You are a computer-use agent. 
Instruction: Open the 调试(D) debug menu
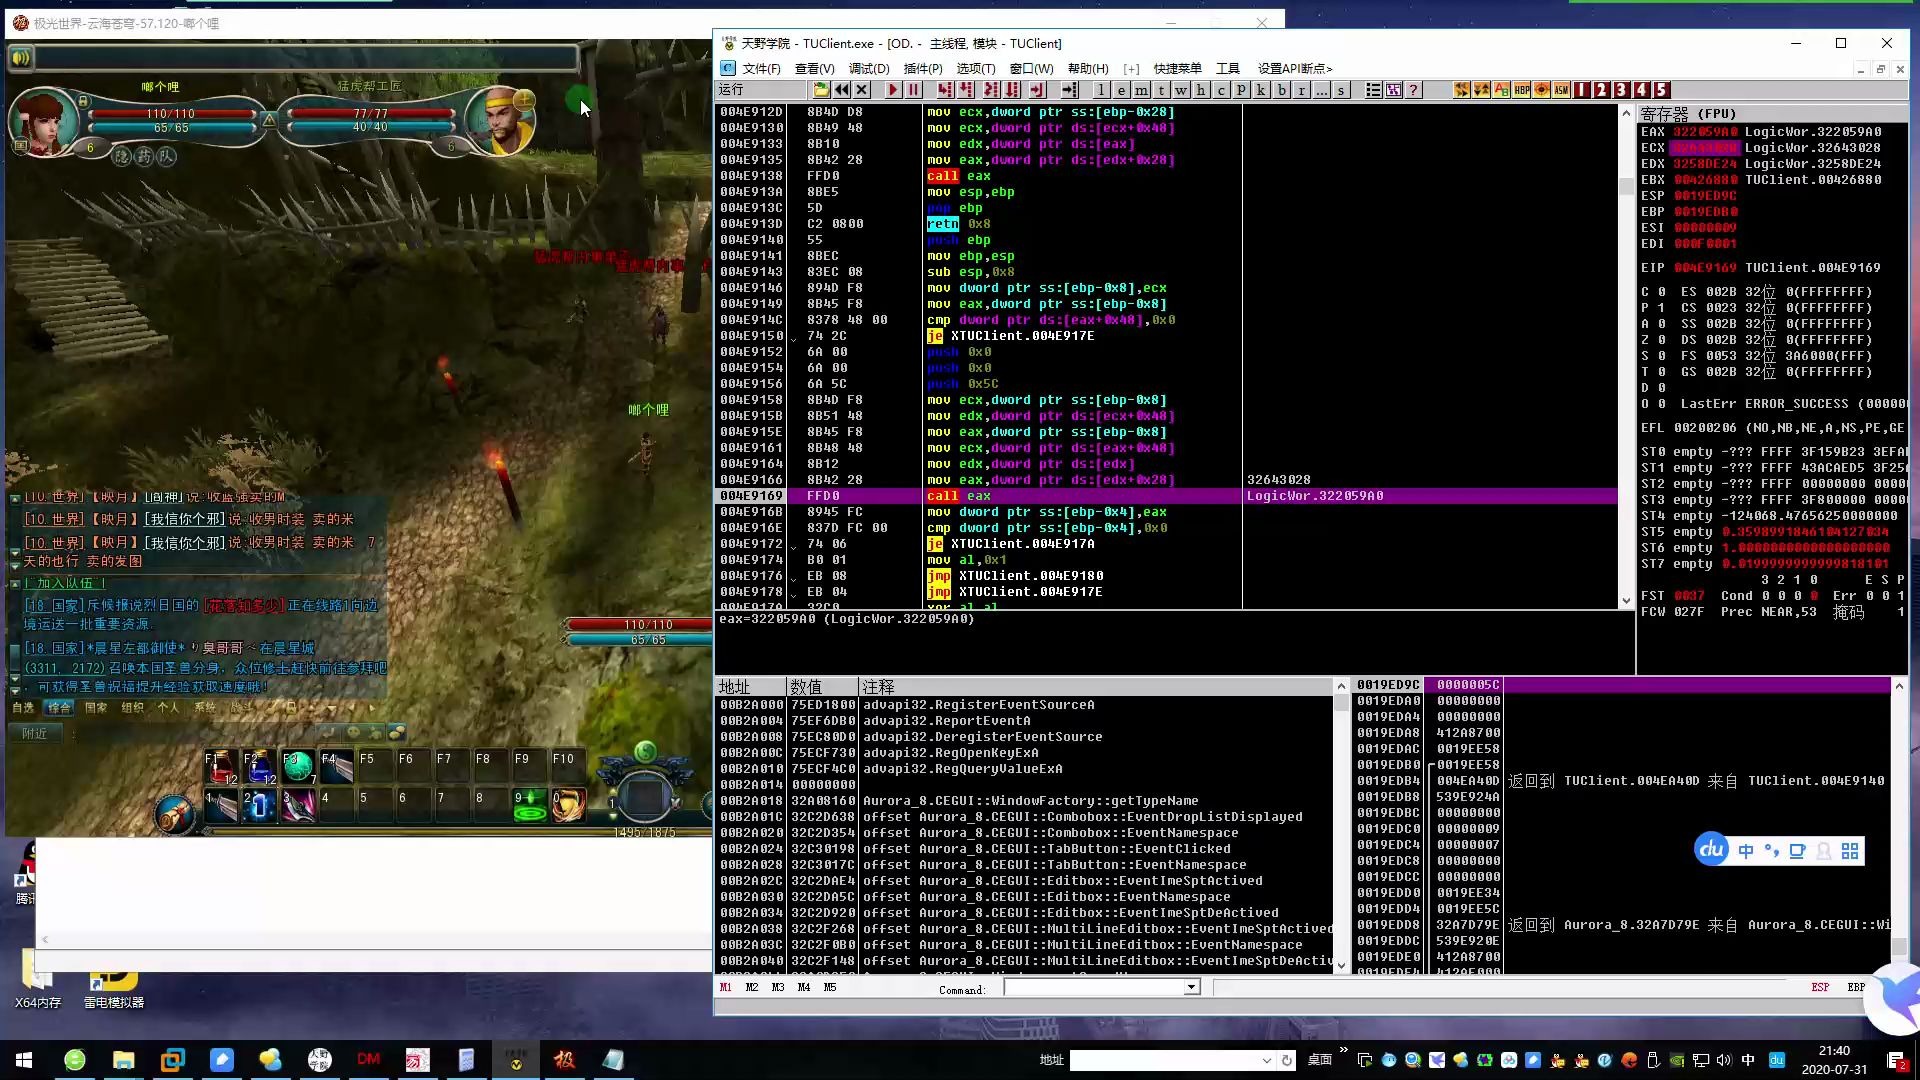coord(868,69)
